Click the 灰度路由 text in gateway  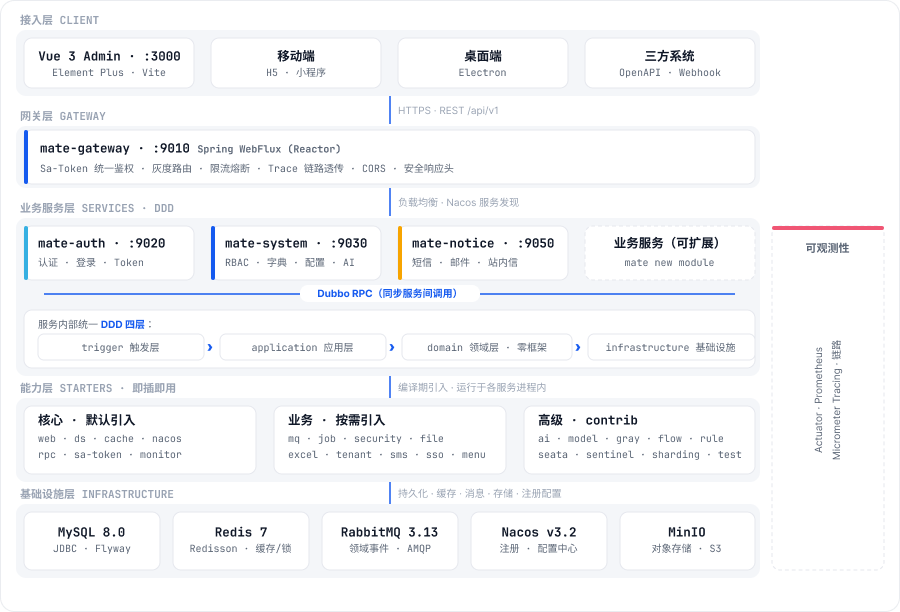(x=172, y=168)
